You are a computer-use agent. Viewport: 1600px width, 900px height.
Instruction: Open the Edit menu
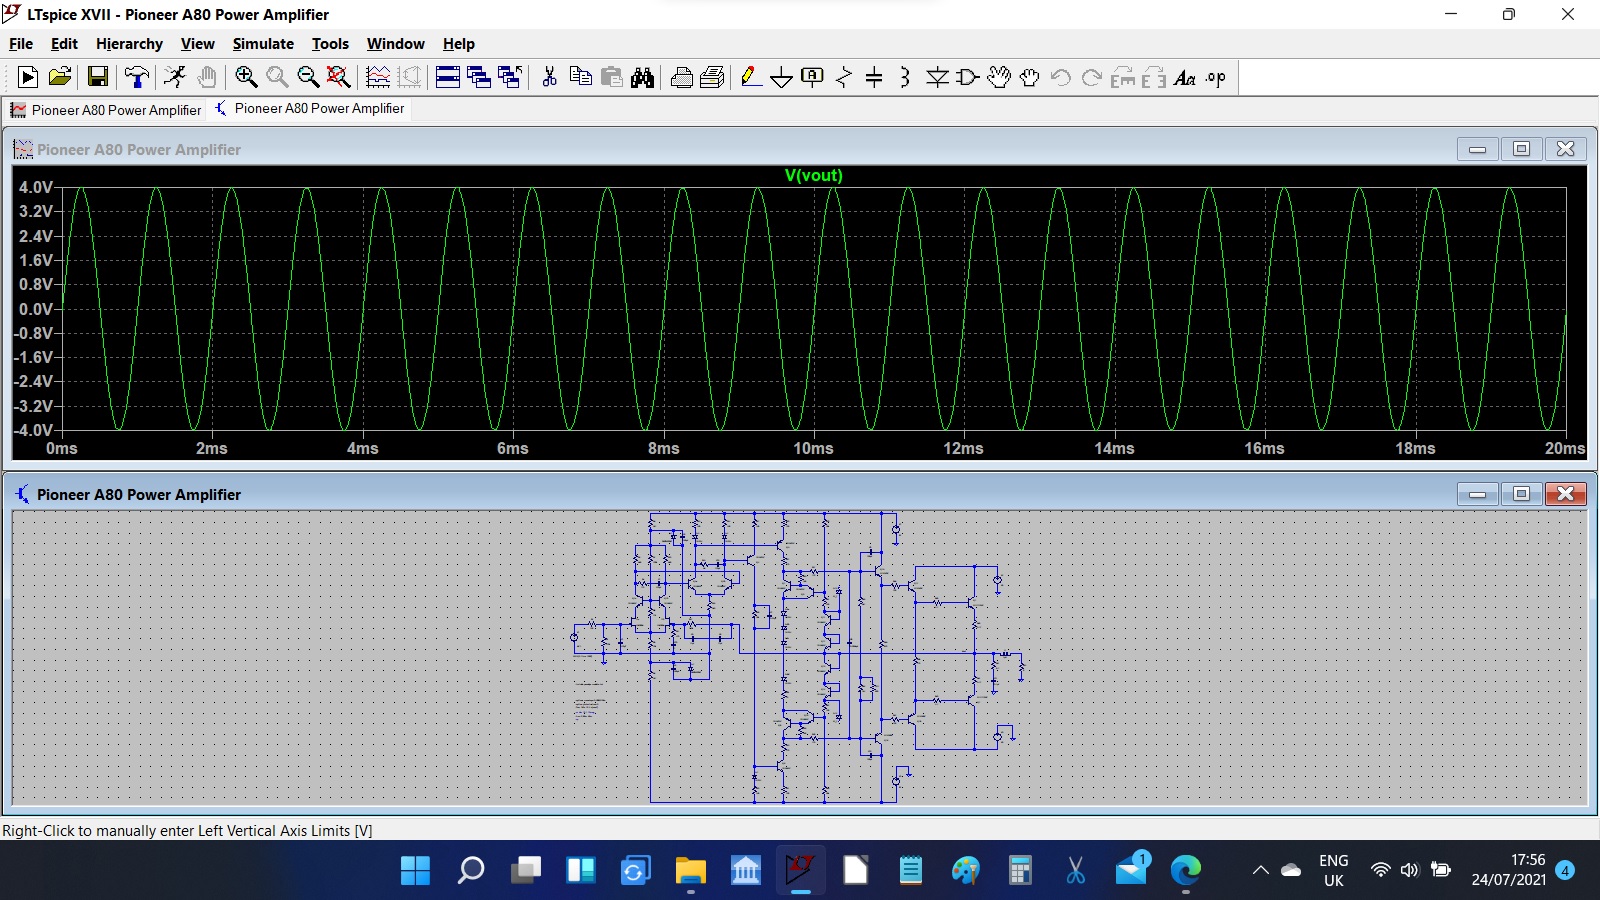64,44
